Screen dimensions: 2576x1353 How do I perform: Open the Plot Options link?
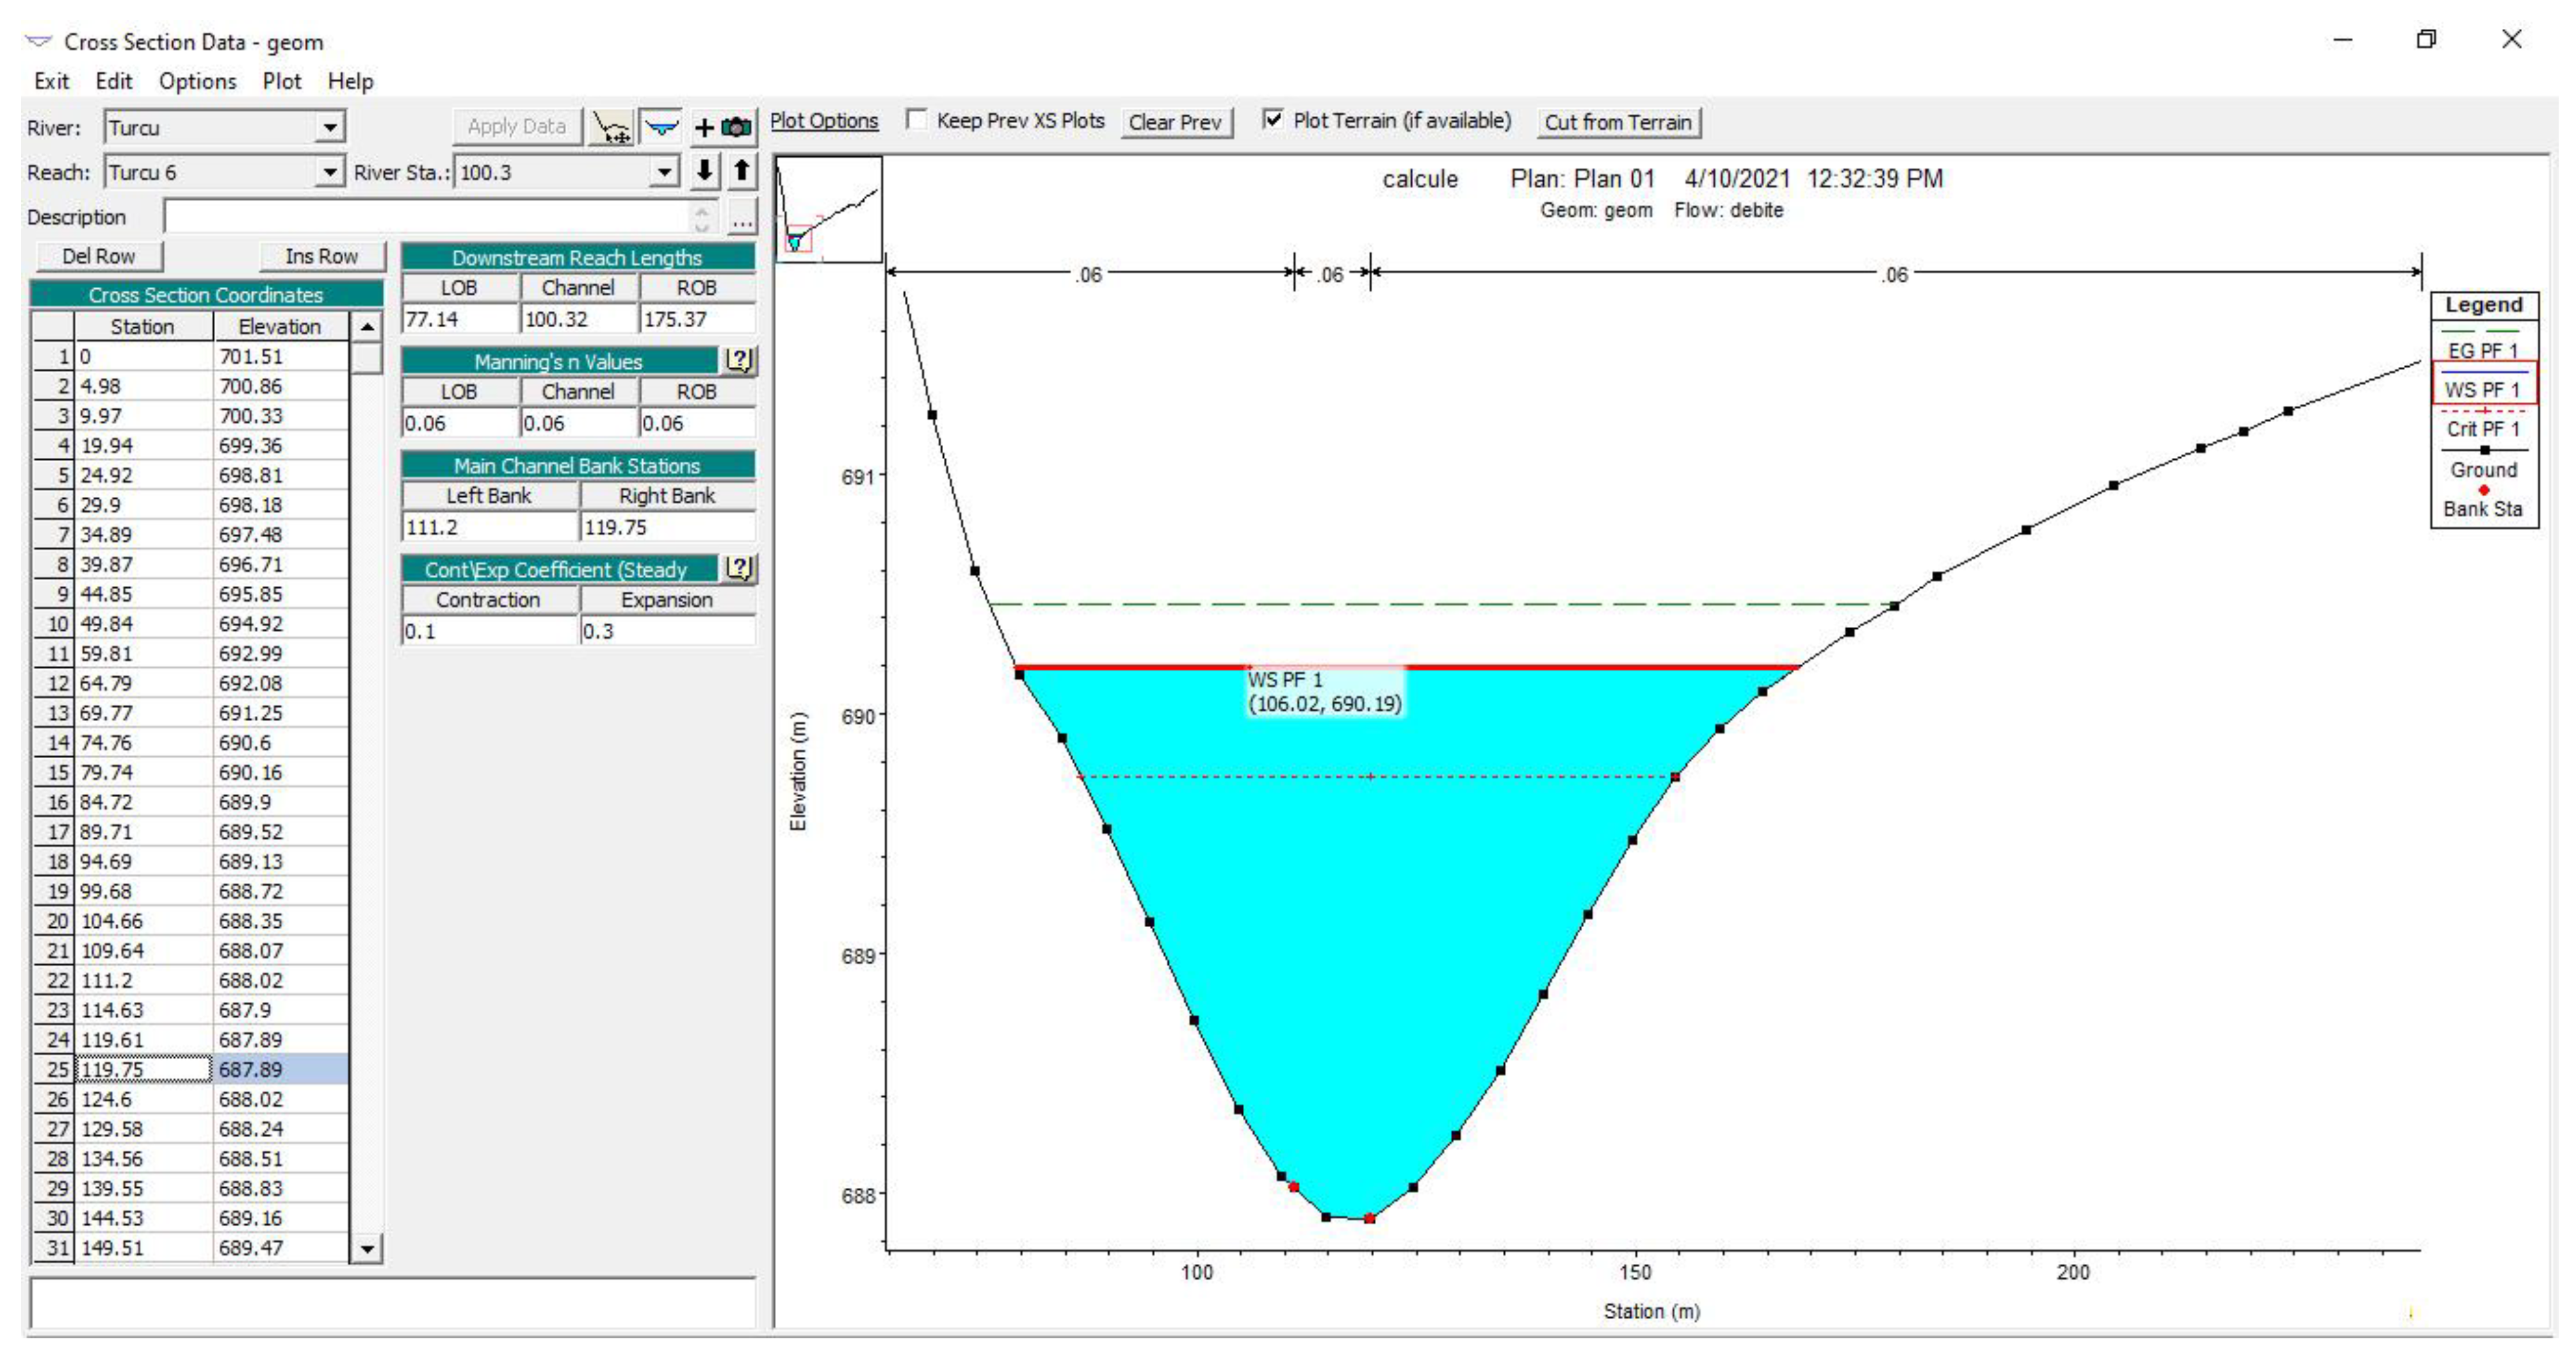click(823, 121)
